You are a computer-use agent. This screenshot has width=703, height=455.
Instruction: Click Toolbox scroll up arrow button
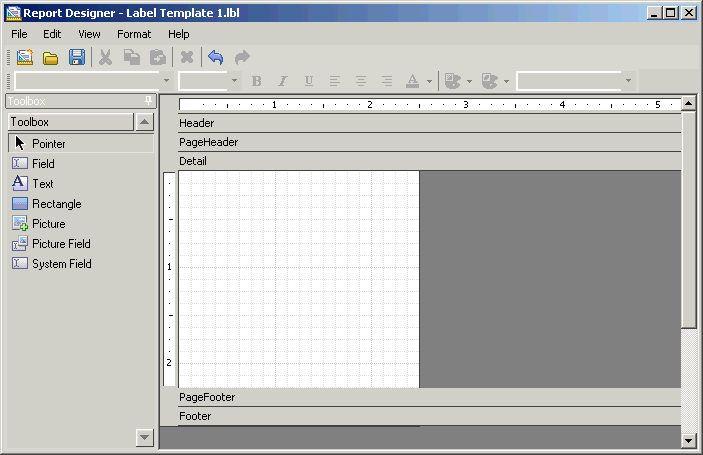point(144,122)
